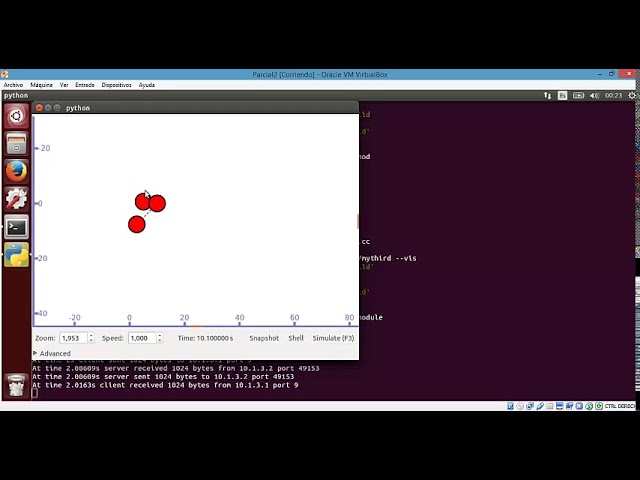Click the Zoom spinner arrows

(x=91, y=338)
